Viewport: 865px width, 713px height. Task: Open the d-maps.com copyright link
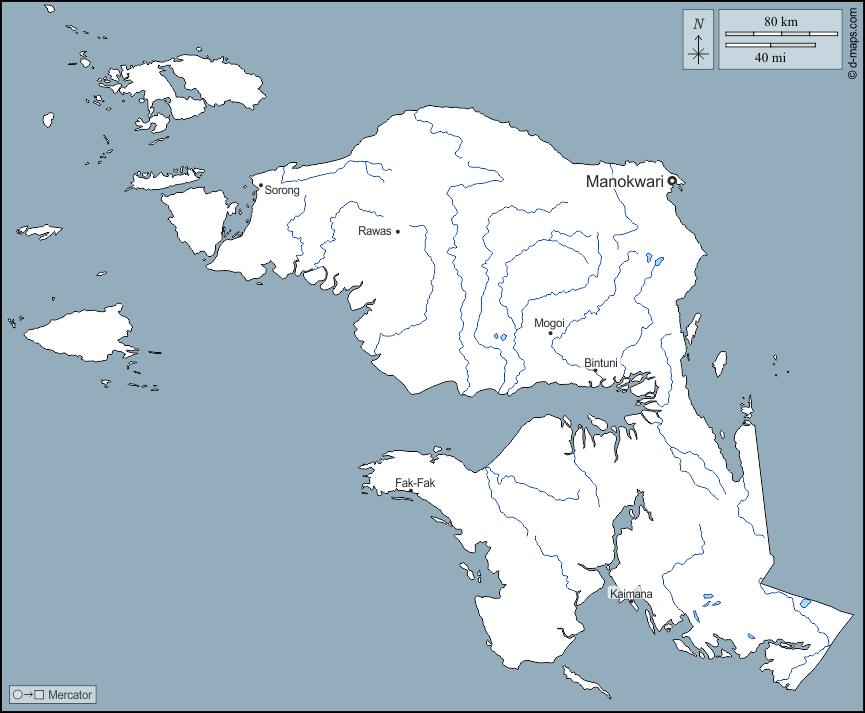click(x=852, y=40)
